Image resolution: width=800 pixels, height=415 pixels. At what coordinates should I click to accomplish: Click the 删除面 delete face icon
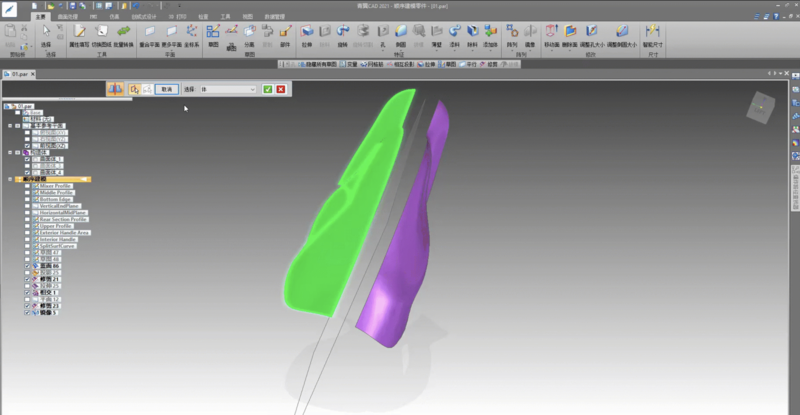[570, 36]
